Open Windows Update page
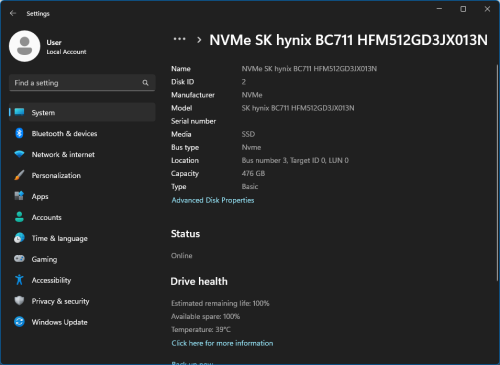Viewport: 500px width, 365px height. point(82,322)
